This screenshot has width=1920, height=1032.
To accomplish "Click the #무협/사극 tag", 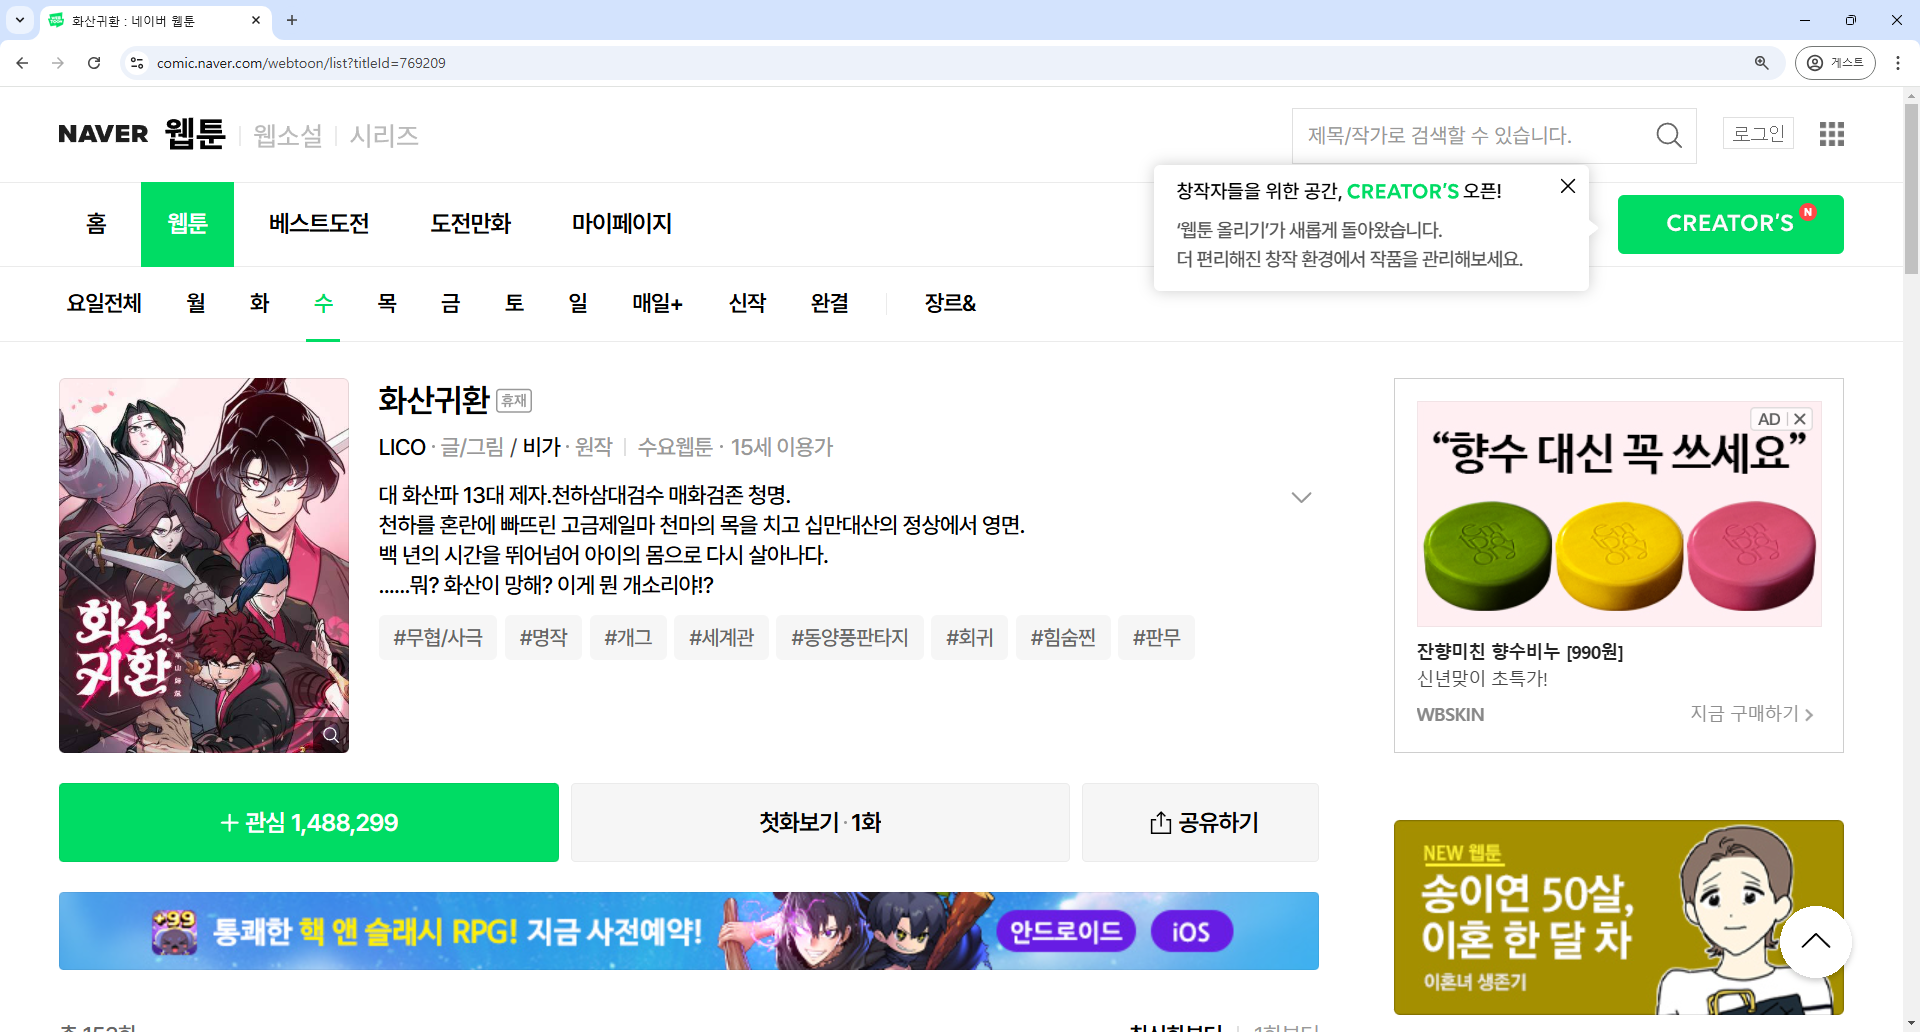I will [438, 637].
